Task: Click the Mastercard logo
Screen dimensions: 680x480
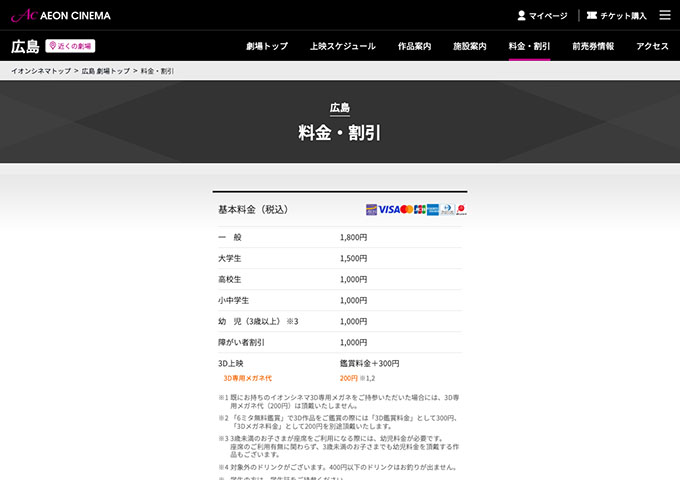Action: tap(406, 209)
